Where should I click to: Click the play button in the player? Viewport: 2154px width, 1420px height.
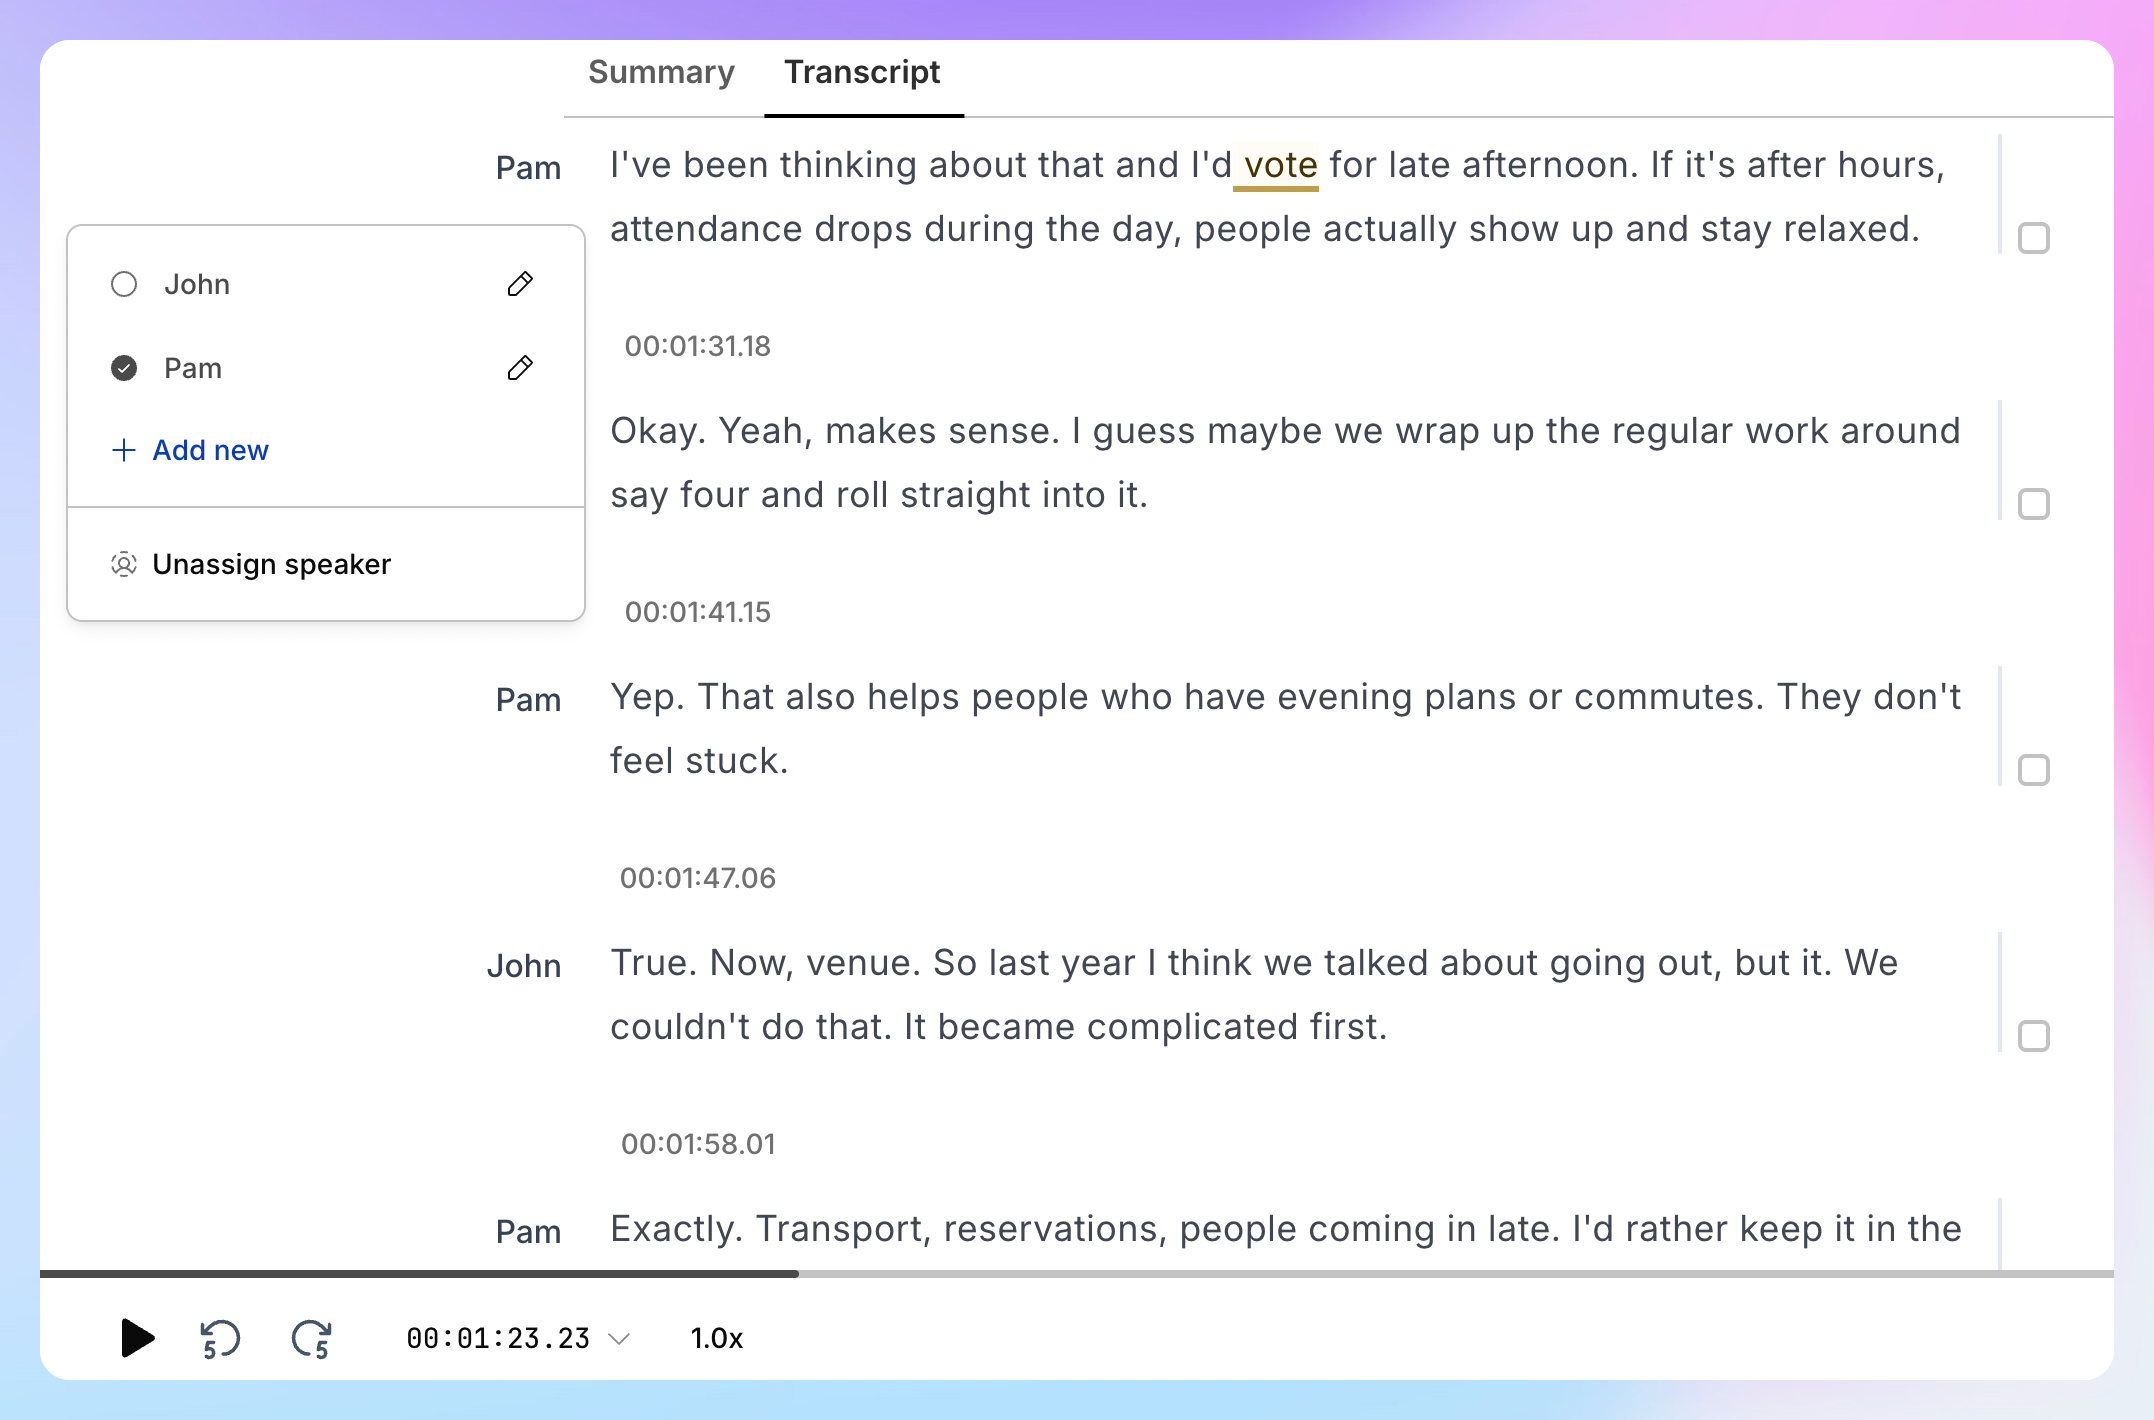137,1338
